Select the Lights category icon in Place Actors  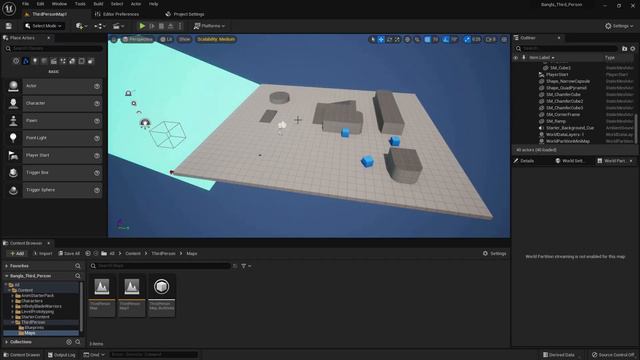pos(35,61)
